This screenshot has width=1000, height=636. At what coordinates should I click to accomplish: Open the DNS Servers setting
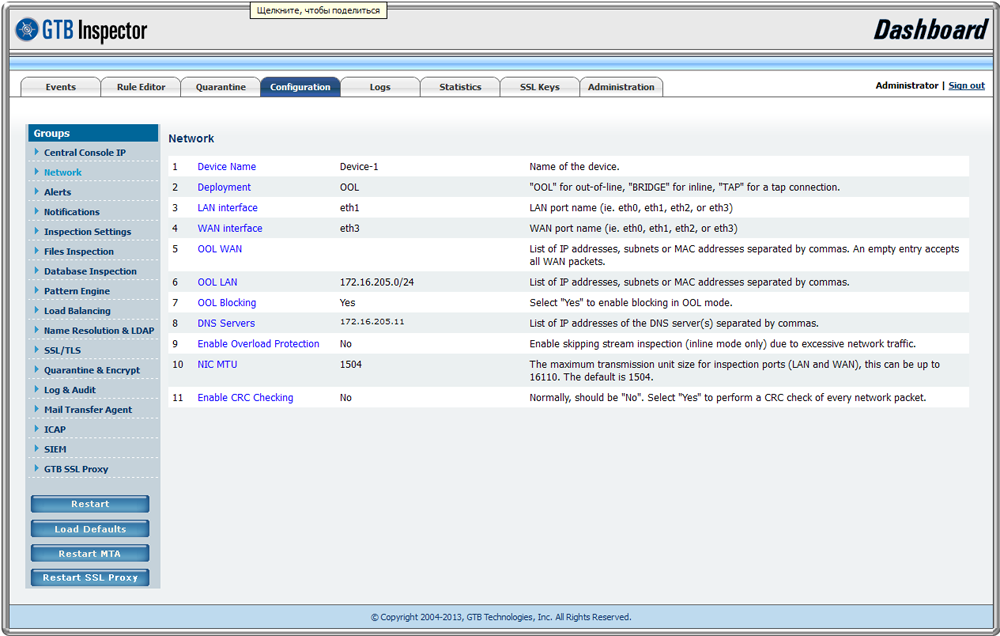(226, 323)
